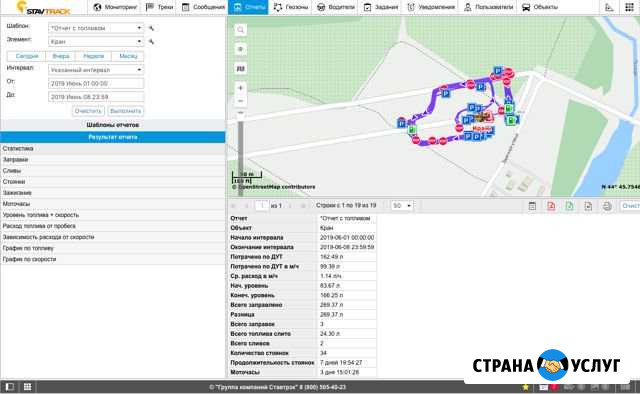The width and height of the screenshot is (640, 394).
Task: Click the map zoom slider handle
Action: tap(240, 113)
